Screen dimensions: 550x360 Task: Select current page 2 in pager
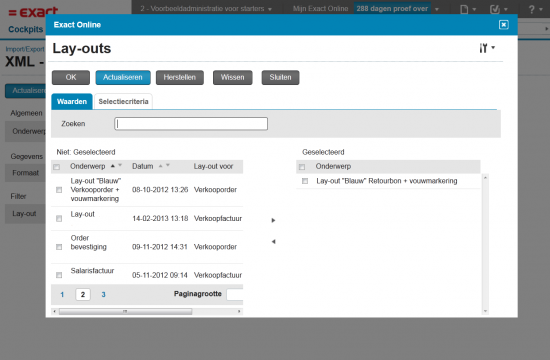[x=83, y=294]
